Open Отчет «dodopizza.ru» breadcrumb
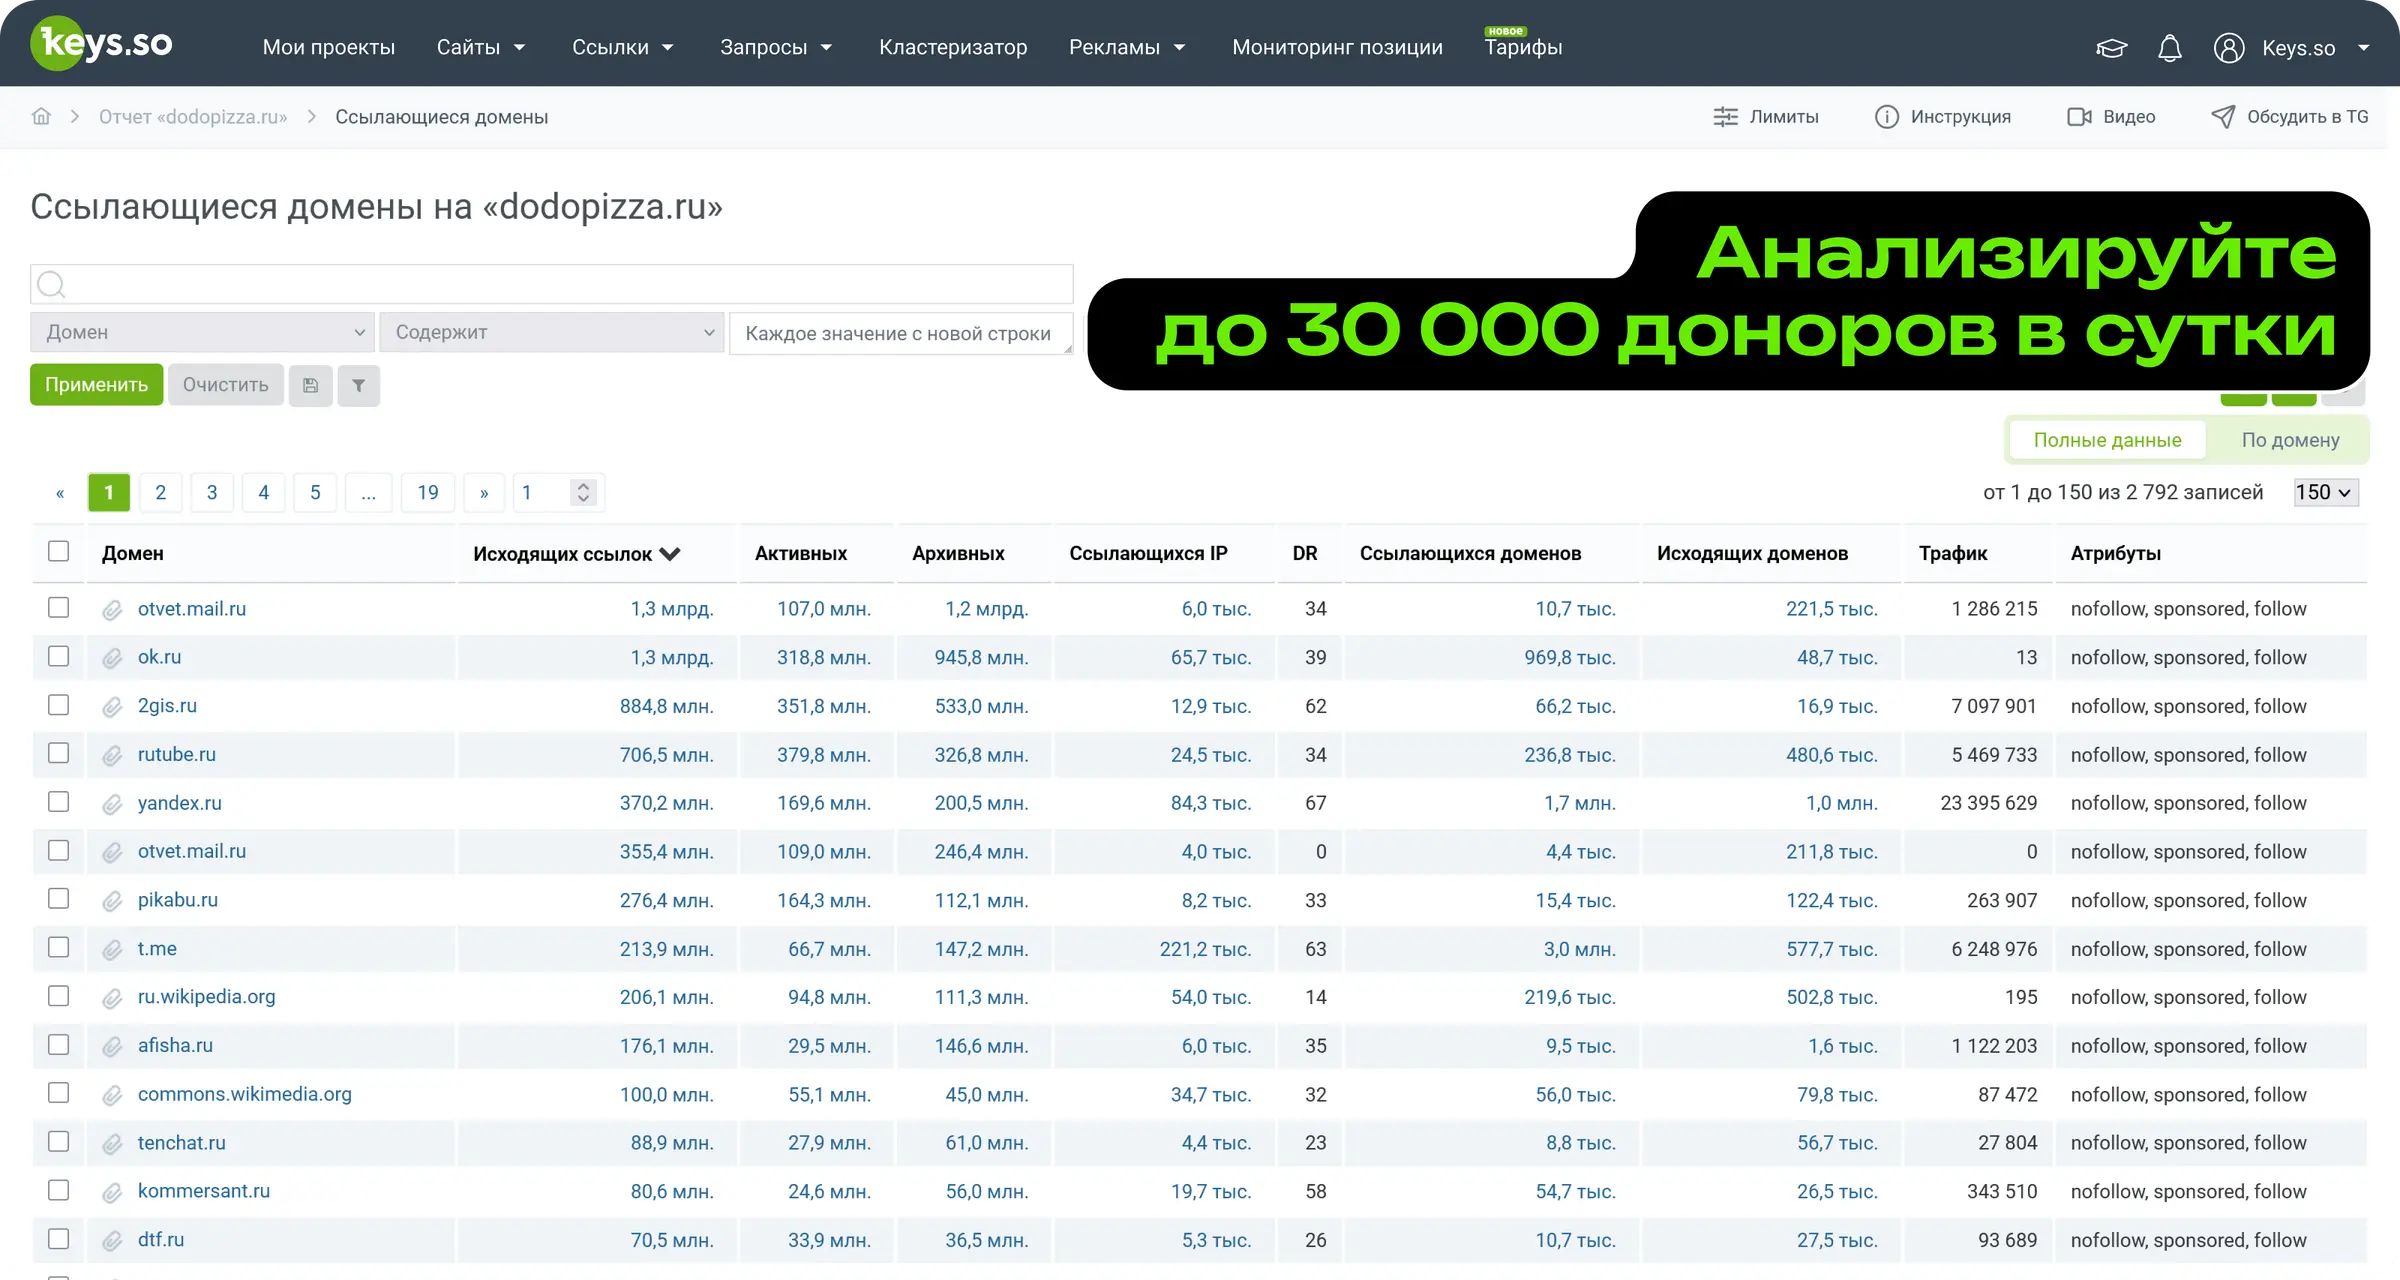Viewport: 2400px width, 1280px height. tap(193, 117)
